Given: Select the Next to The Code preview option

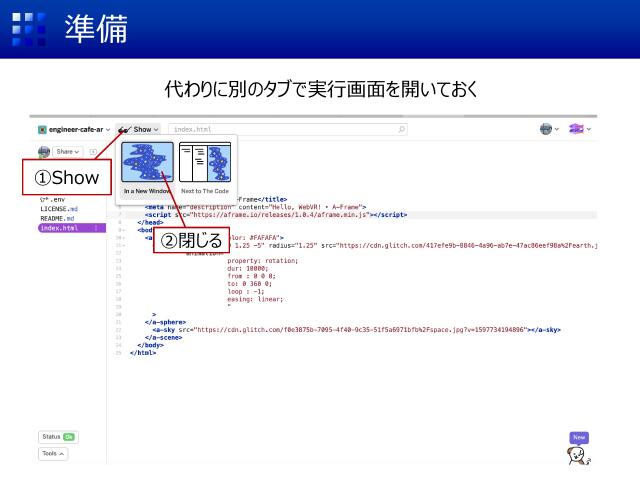Looking at the screenshot, I should (205, 167).
